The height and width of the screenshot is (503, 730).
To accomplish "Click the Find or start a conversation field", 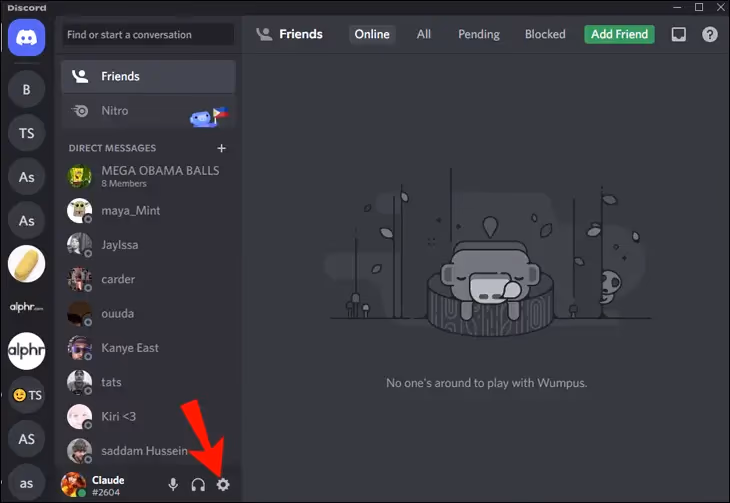I will pyautogui.click(x=148, y=34).
